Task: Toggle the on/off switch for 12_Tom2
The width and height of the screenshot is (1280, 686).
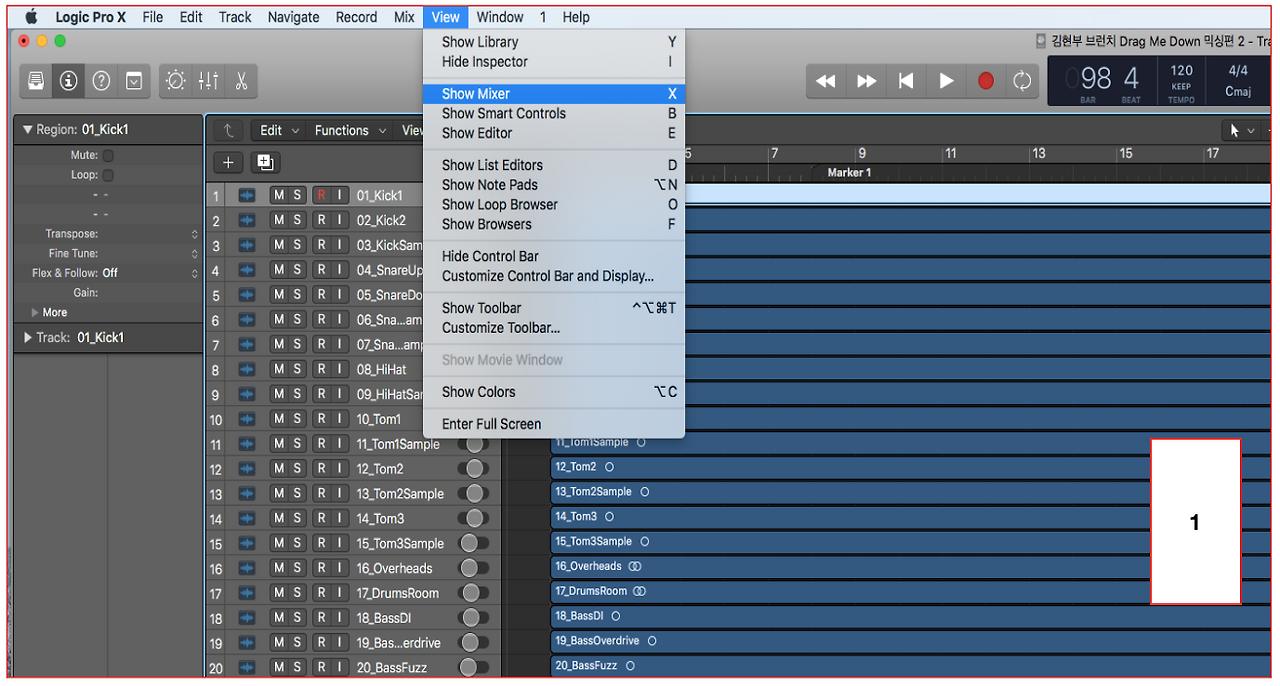Action: click(474, 468)
